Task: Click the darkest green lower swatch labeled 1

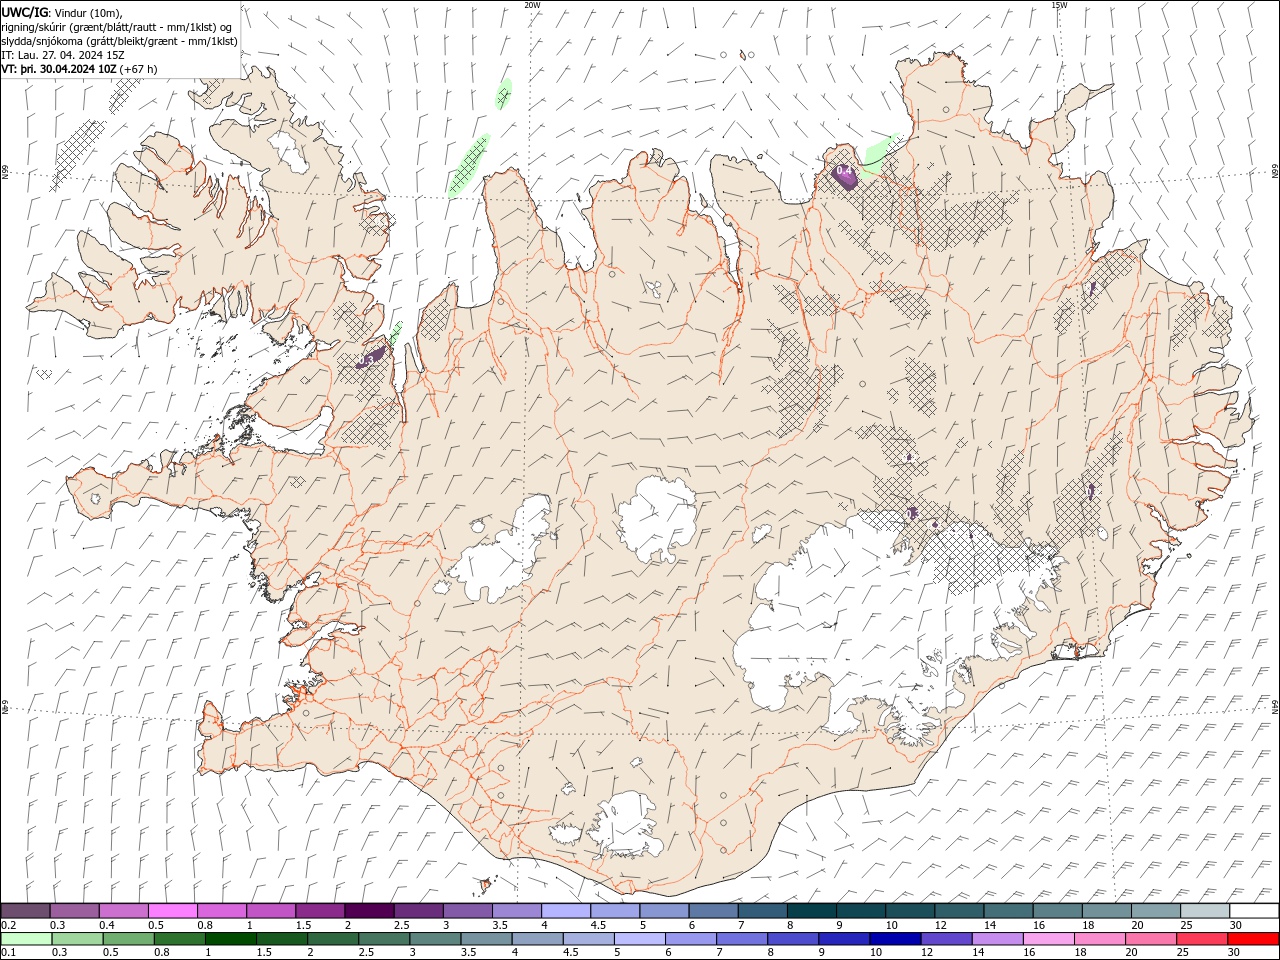Action: point(230,939)
